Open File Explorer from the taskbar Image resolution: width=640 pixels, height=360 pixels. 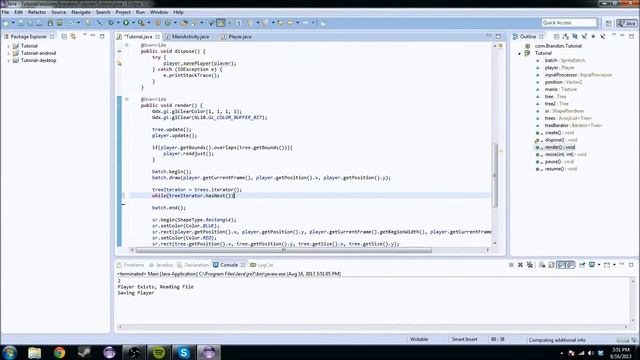[35, 353]
